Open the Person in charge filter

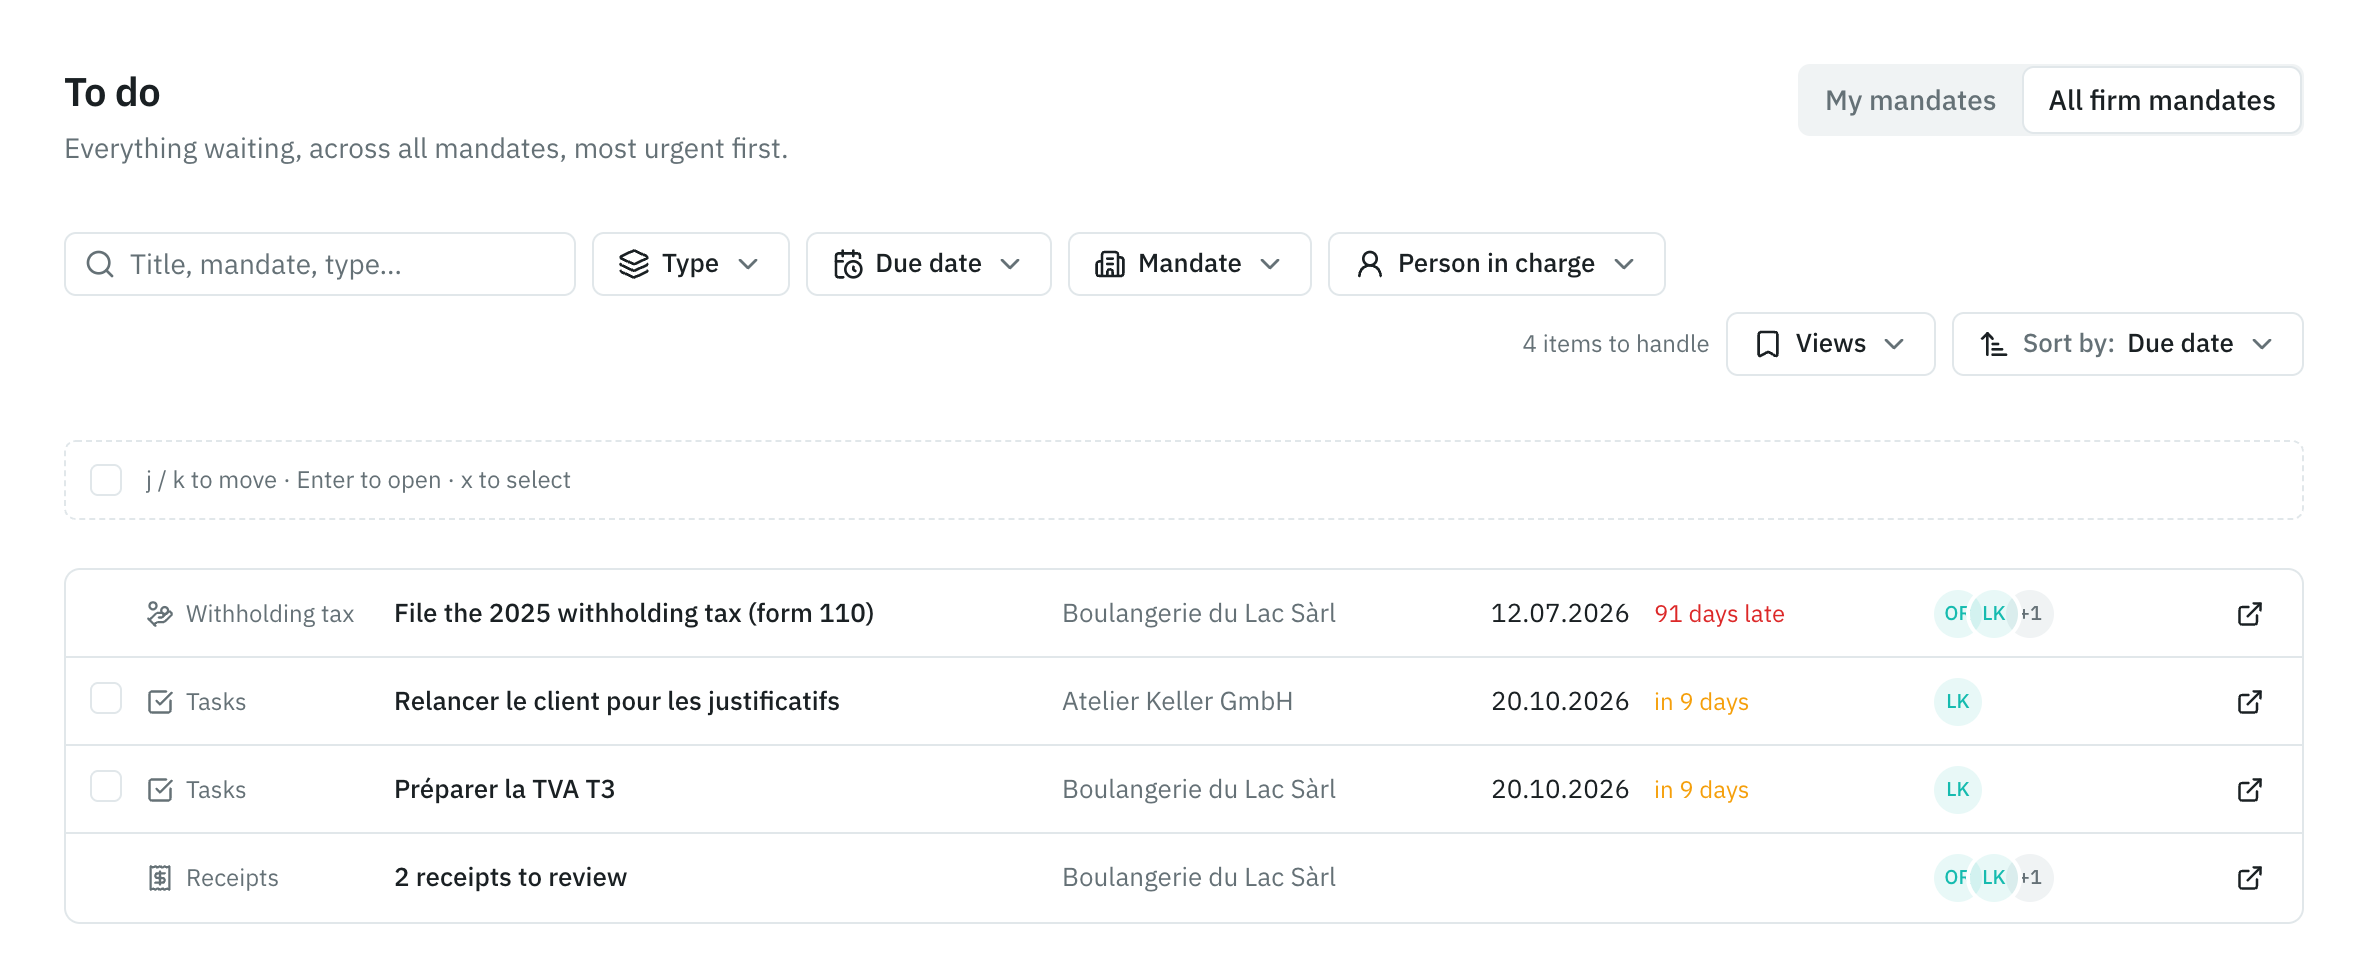click(1496, 264)
